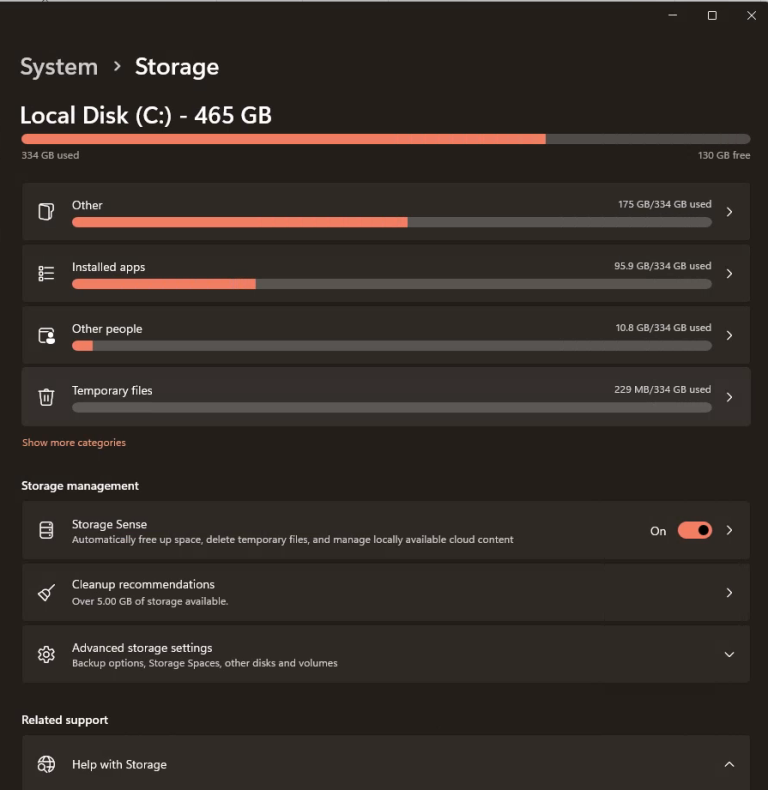The height and width of the screenshot is (790, 768).
Task: Click the Other category documents icon
Action: click(46, 212)
